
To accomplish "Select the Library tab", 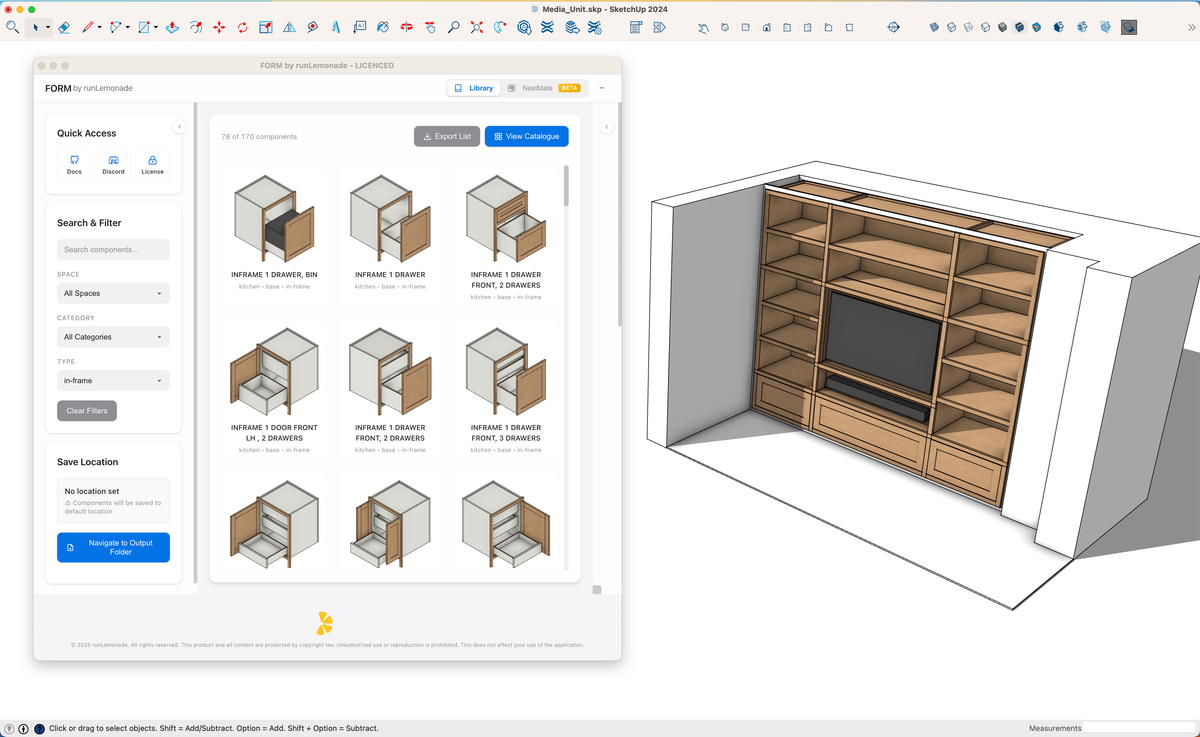I will [472, 87].
